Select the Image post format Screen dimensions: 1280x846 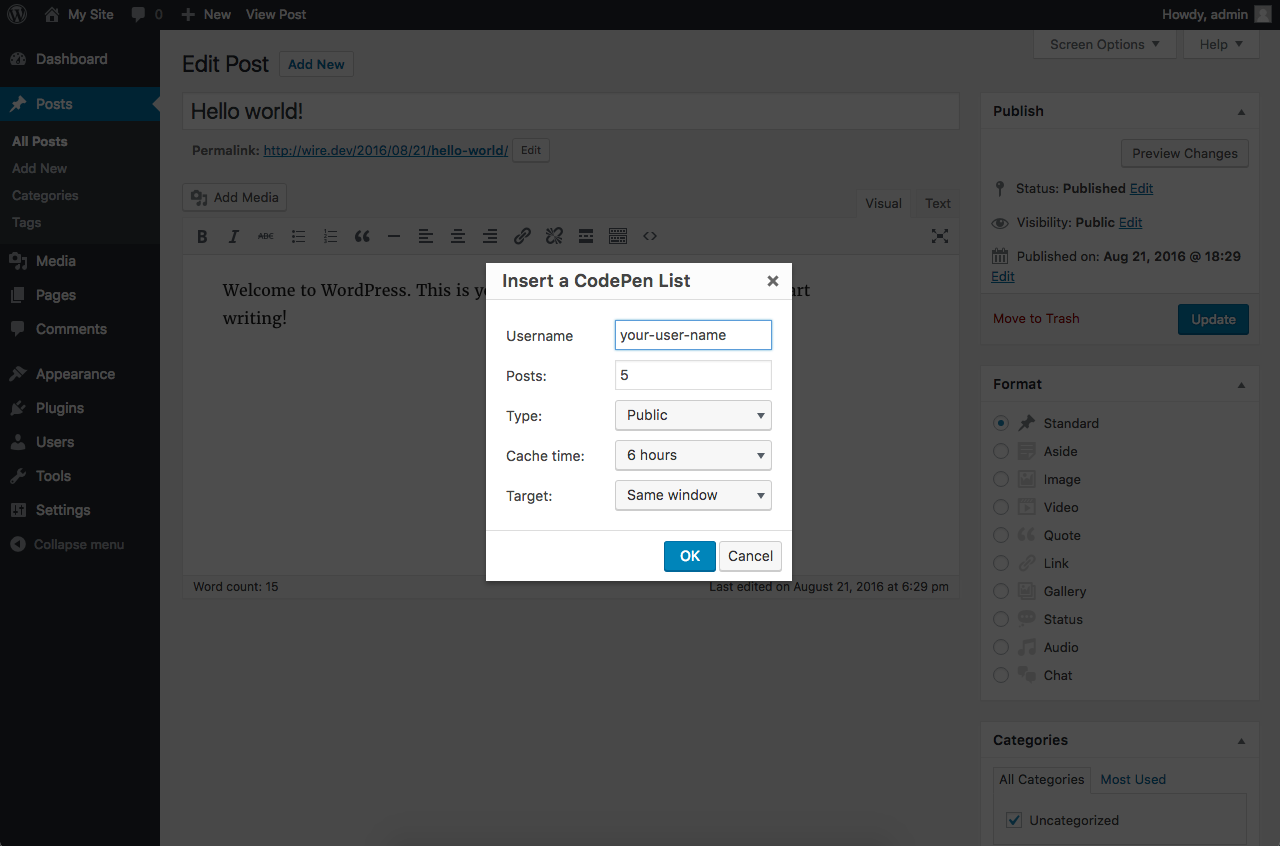1001,479
